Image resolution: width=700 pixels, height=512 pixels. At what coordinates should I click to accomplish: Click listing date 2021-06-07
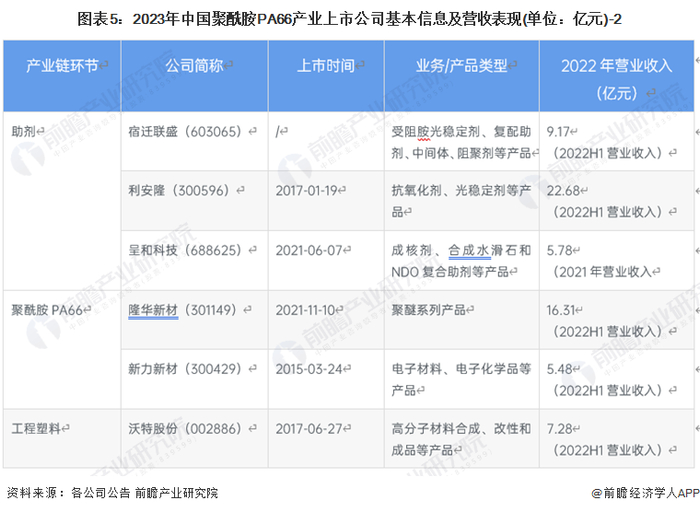[309, 250]
